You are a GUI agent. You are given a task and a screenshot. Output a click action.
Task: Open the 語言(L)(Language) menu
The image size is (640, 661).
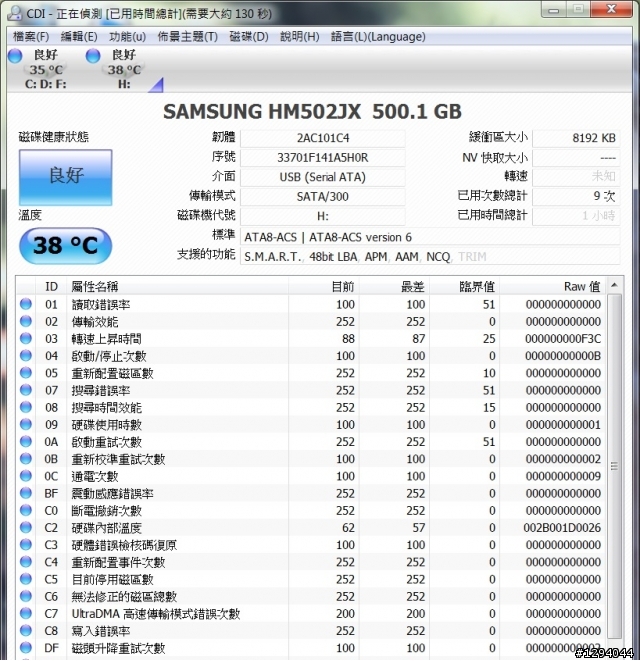pos(378,37)
